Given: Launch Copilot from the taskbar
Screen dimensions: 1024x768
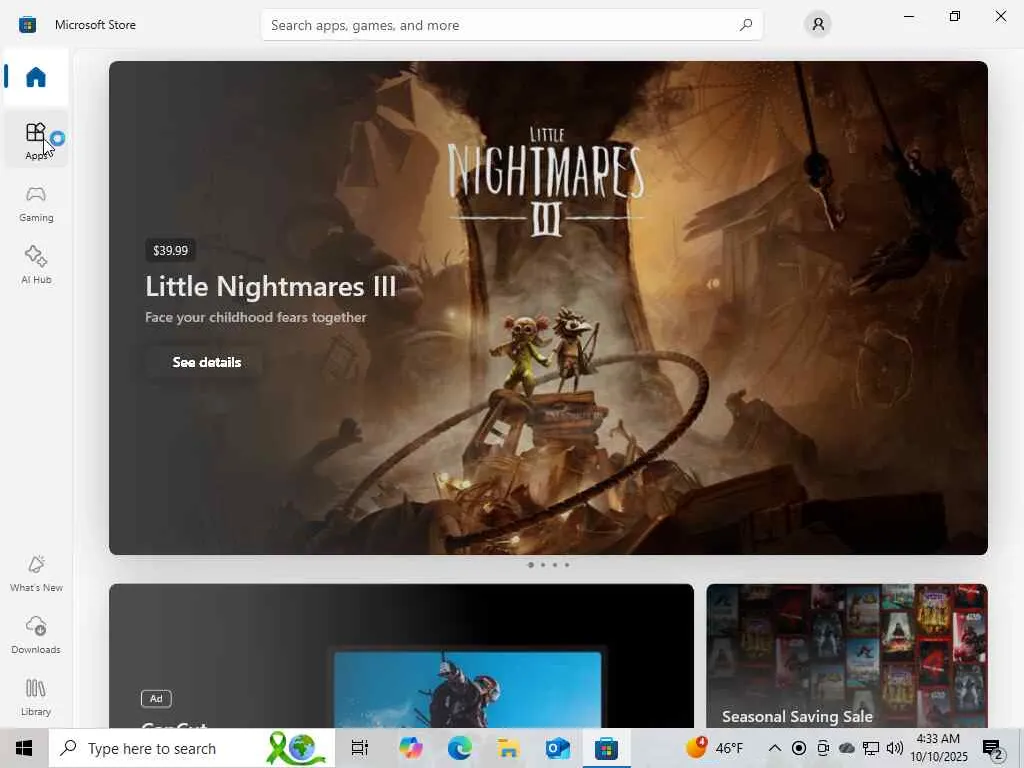Looking at the screenshot, I should [x=410, y=748].
